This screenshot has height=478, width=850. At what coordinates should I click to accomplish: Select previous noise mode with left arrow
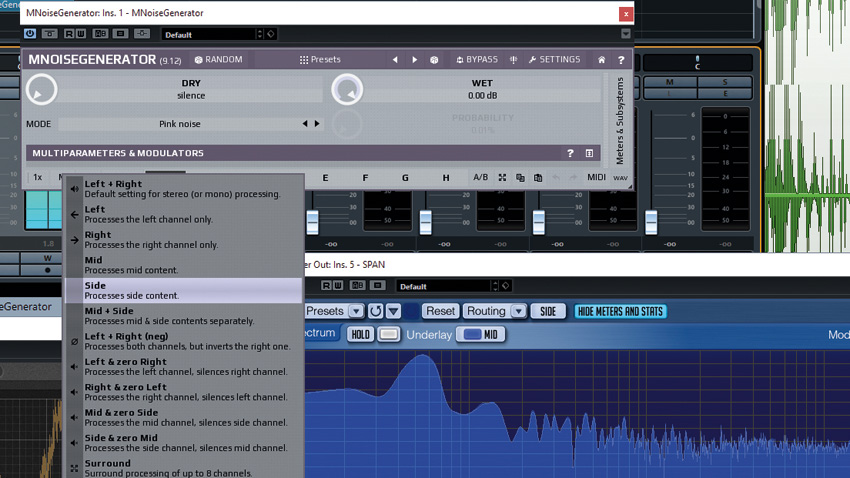pyautogui.click(x=305, y=124)
